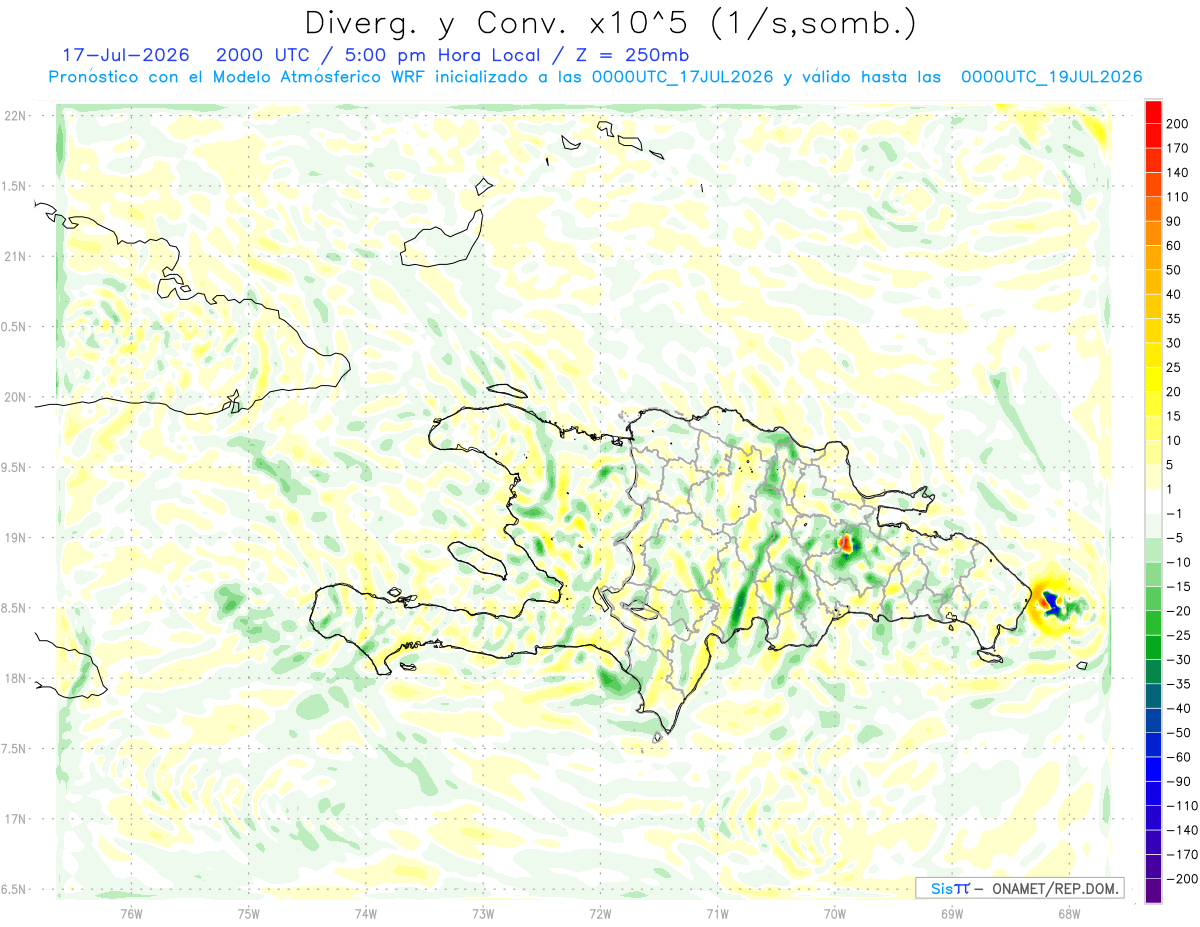Click the "9.5N" latitude label

(15, 468)
